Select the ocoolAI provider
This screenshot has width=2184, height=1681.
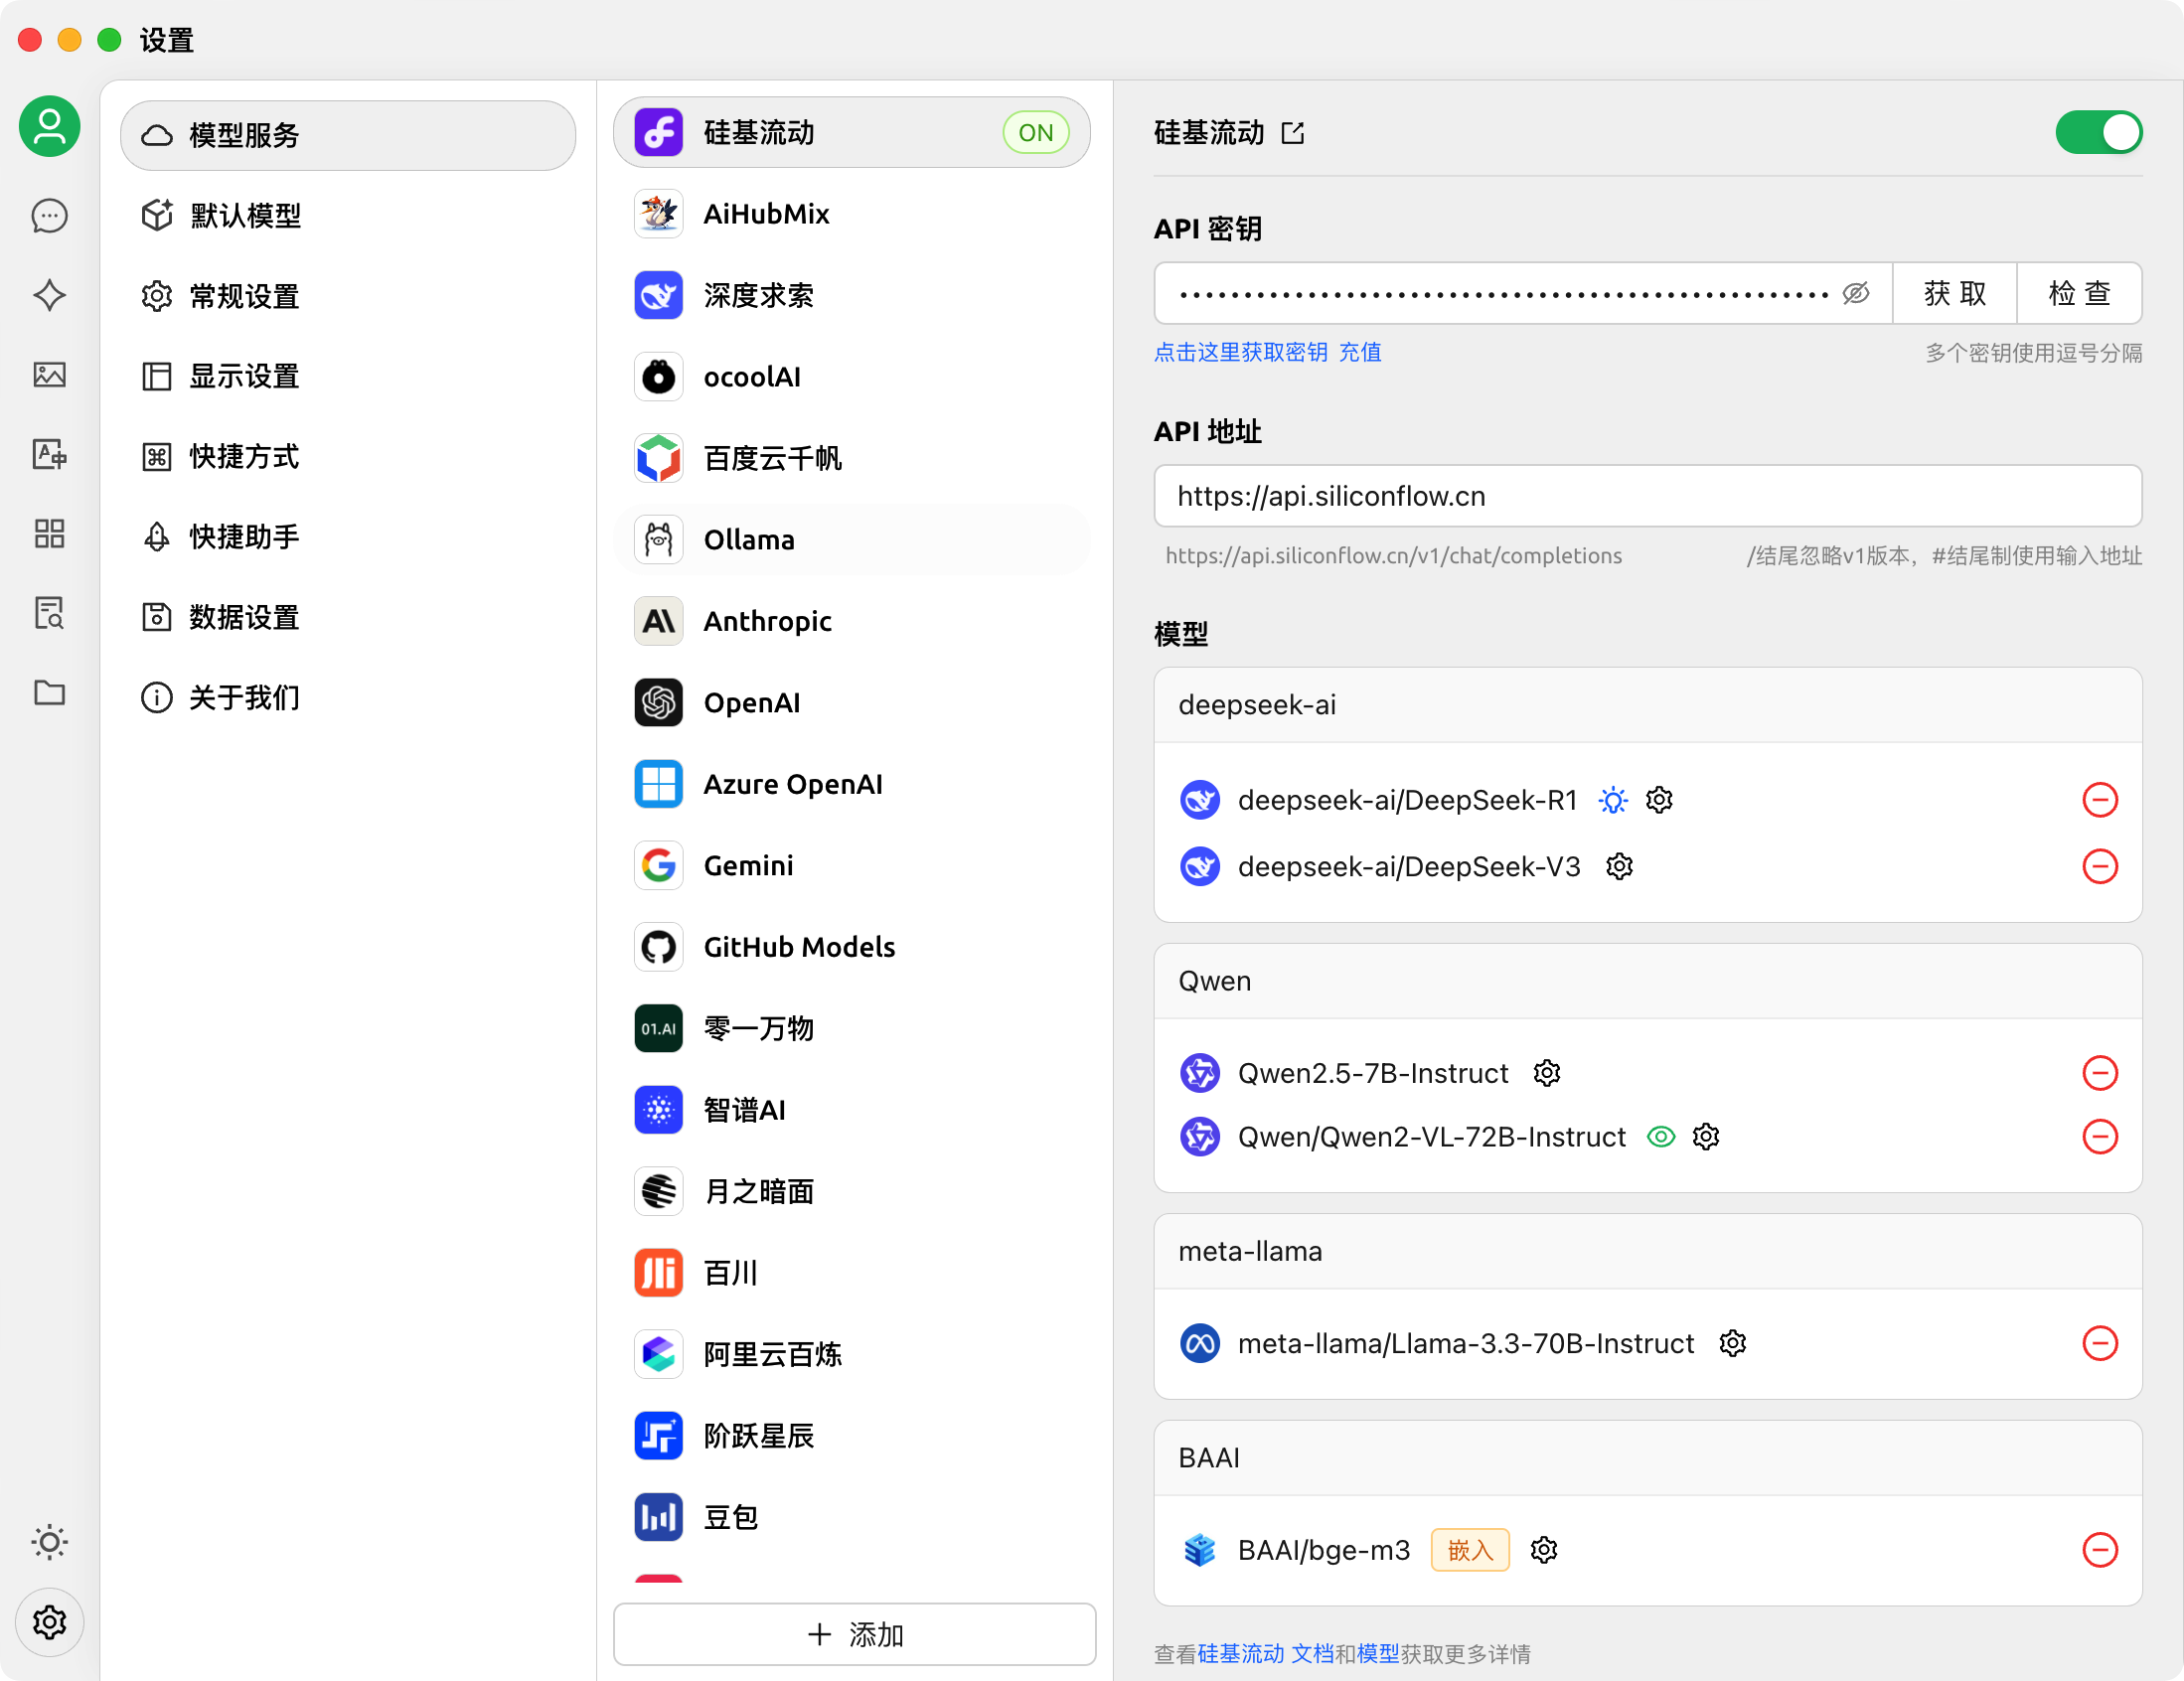(x=851, y=377)
